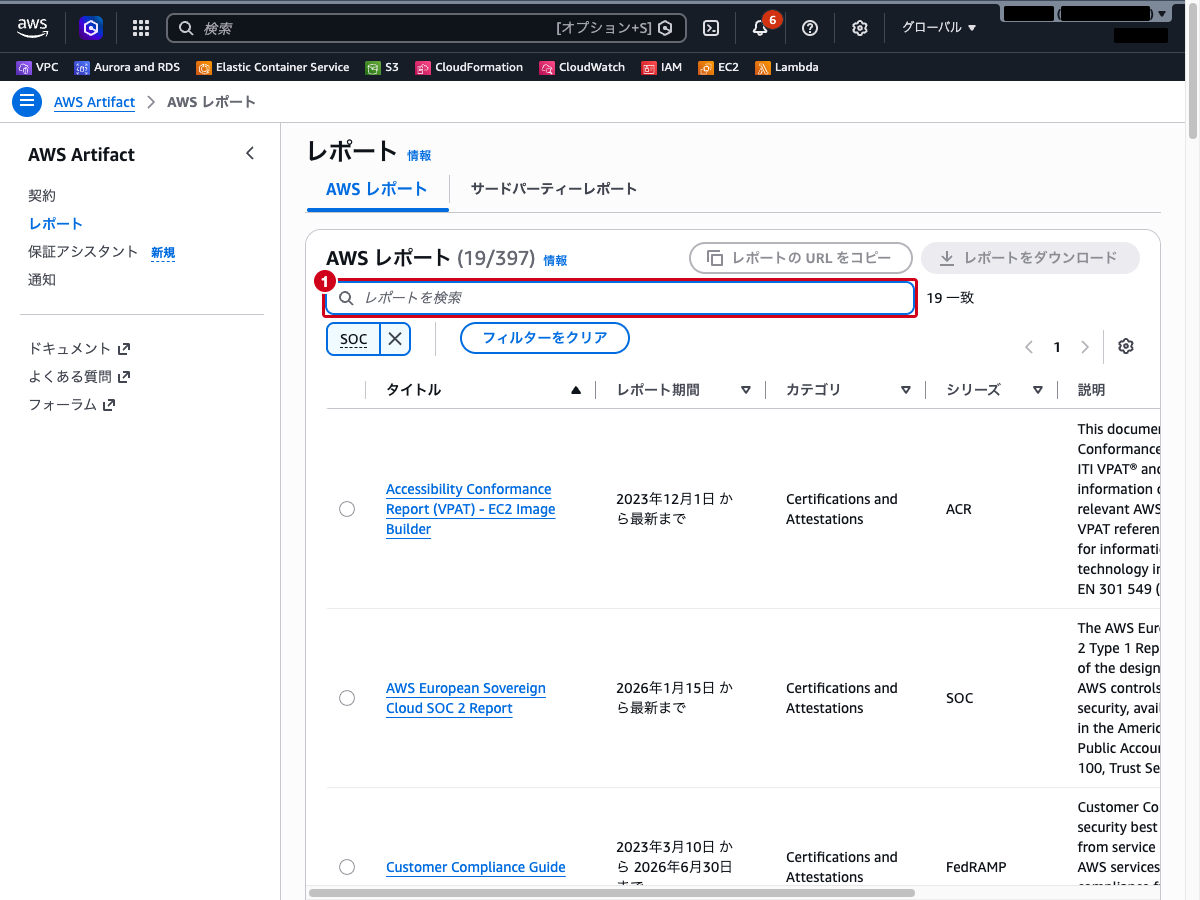The width and height of the screenshot is (1200, 900).
Task: Open the グローバル region dropdown
Action: 939,28
